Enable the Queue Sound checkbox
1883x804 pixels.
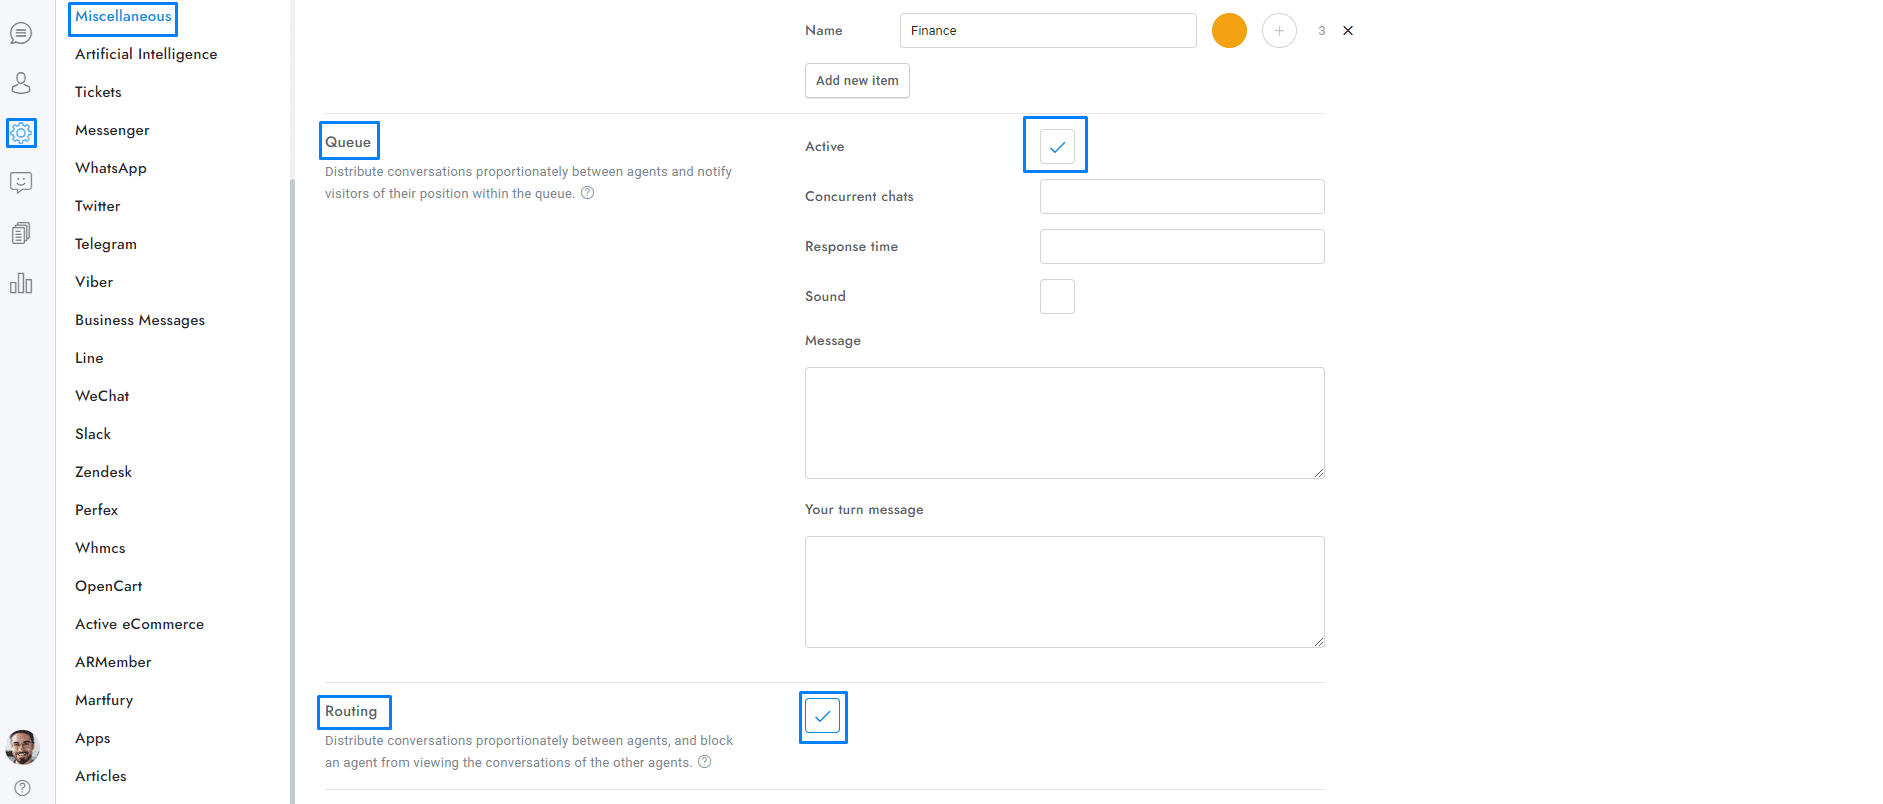click(1057, 297)
